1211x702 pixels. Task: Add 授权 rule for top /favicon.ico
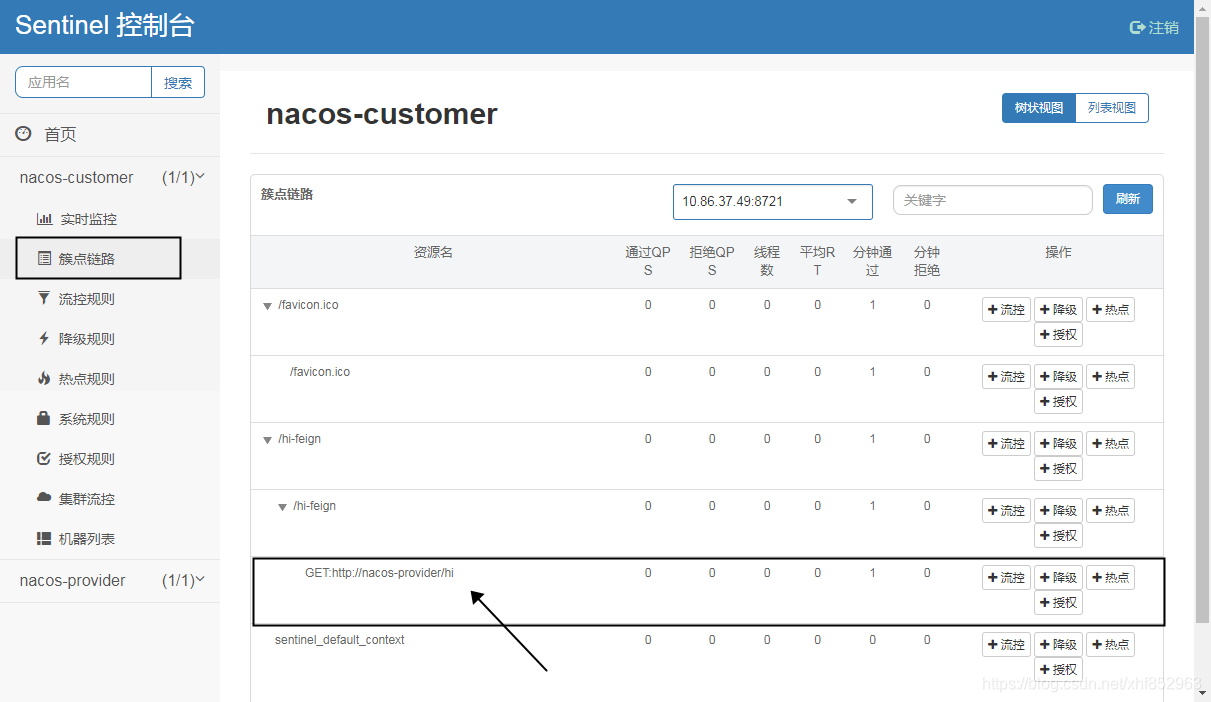[1058, 335]
